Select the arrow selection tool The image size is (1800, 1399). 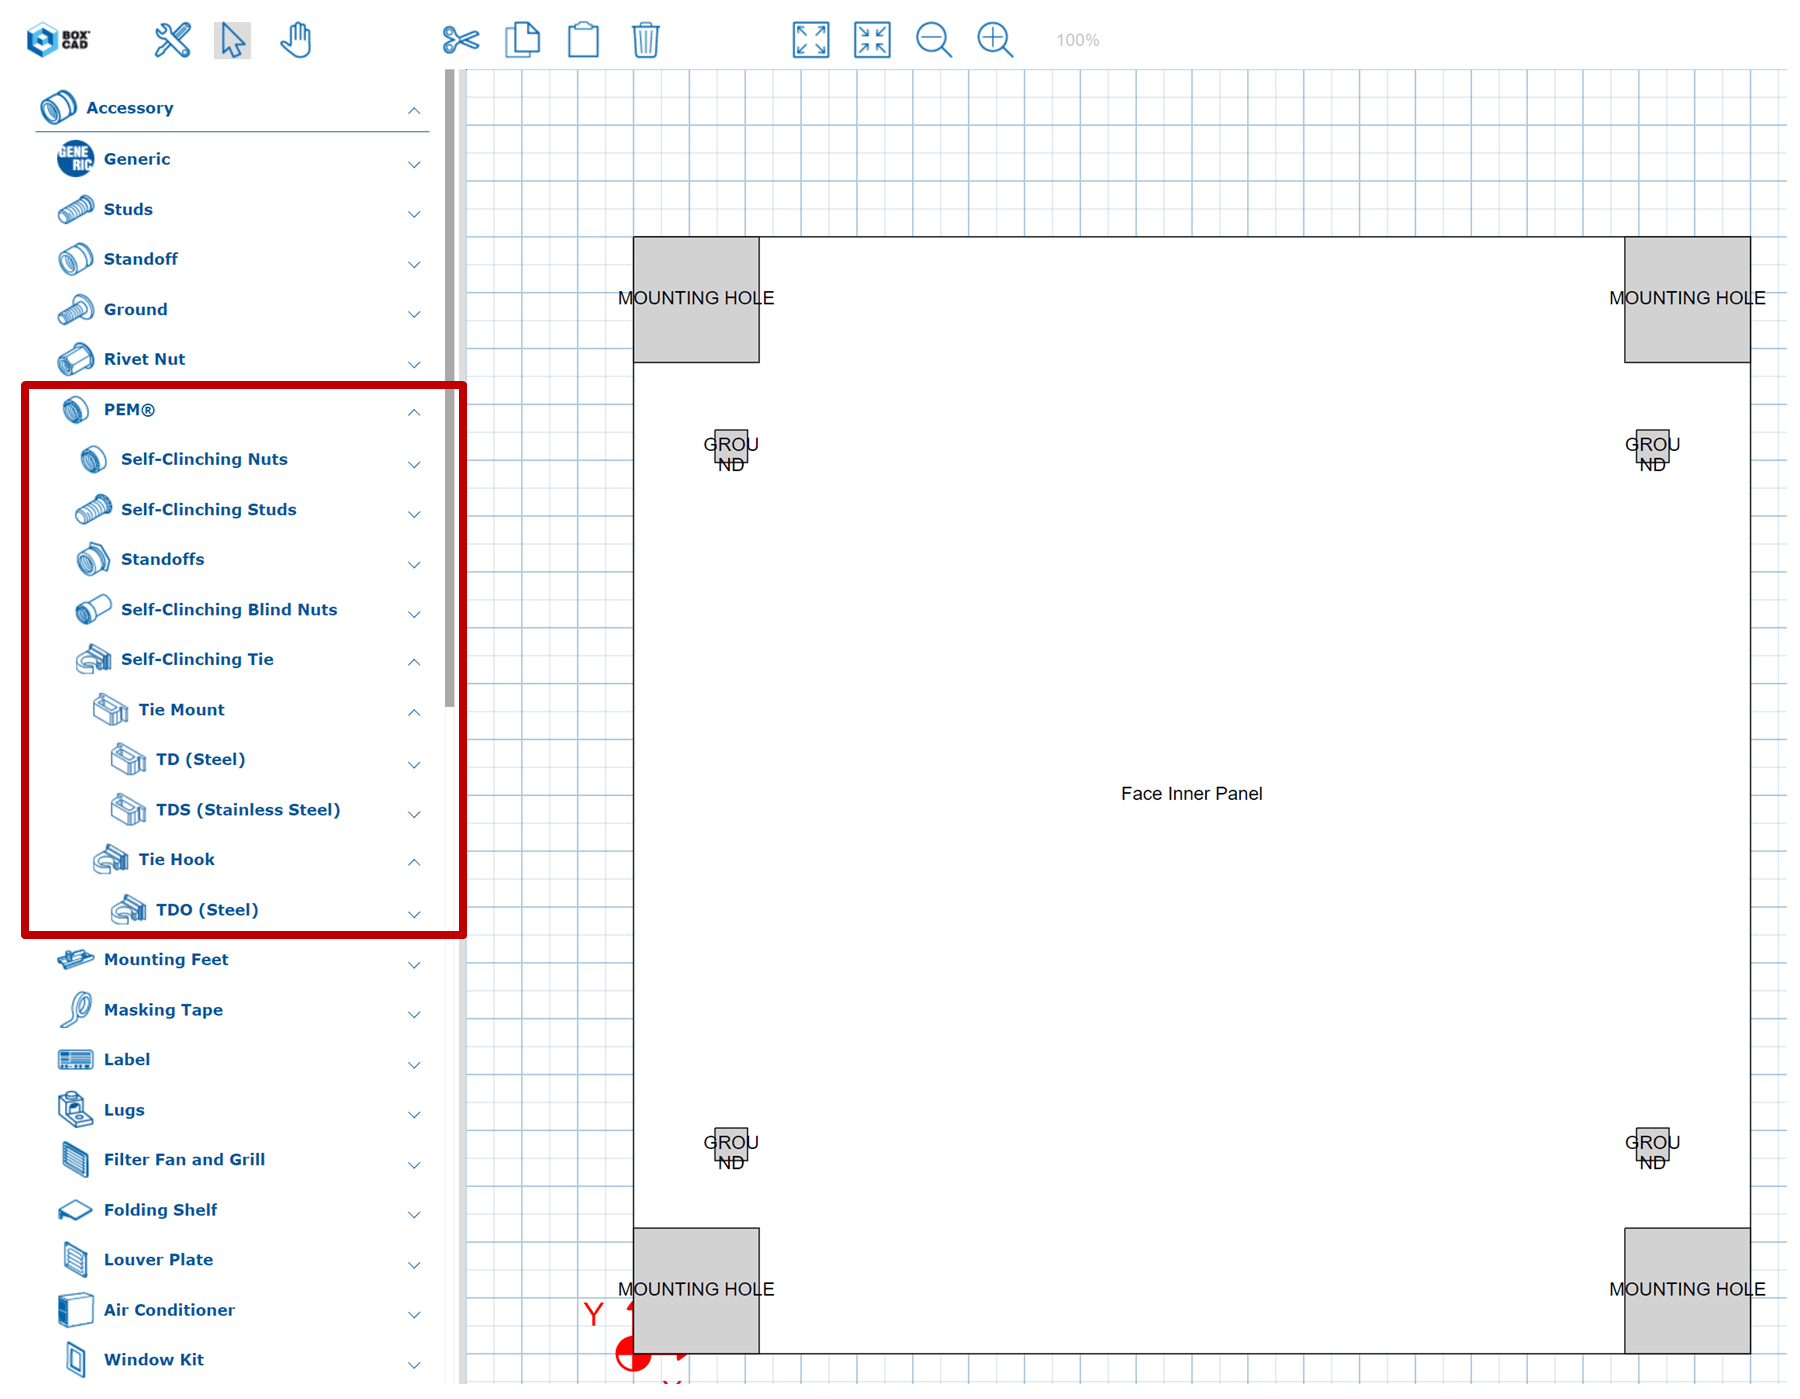(x=232, y=40)
